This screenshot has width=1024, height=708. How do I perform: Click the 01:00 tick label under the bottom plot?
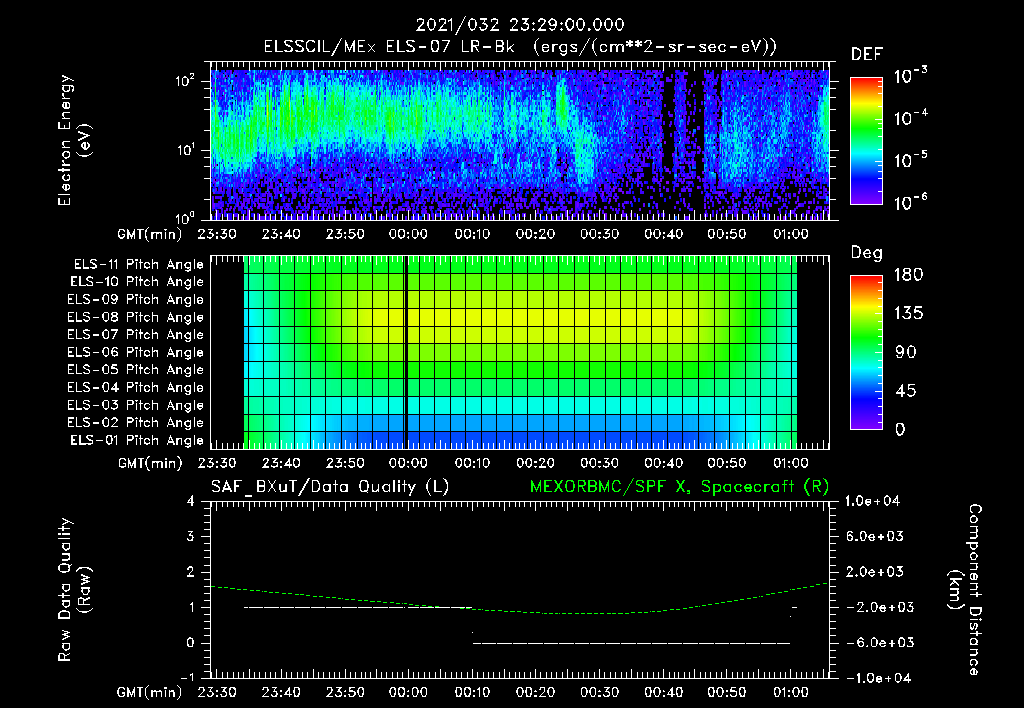790,692
